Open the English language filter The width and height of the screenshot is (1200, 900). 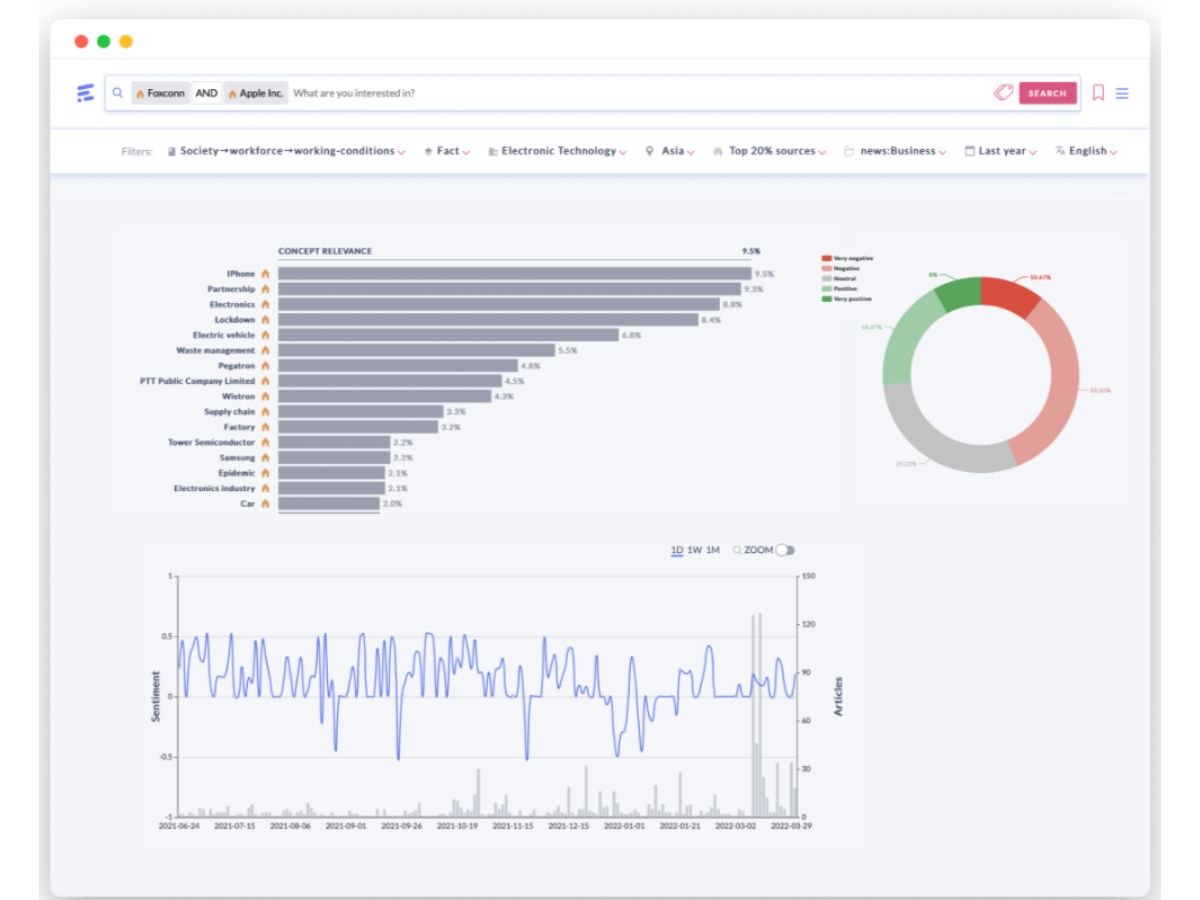click(1086, 151)
